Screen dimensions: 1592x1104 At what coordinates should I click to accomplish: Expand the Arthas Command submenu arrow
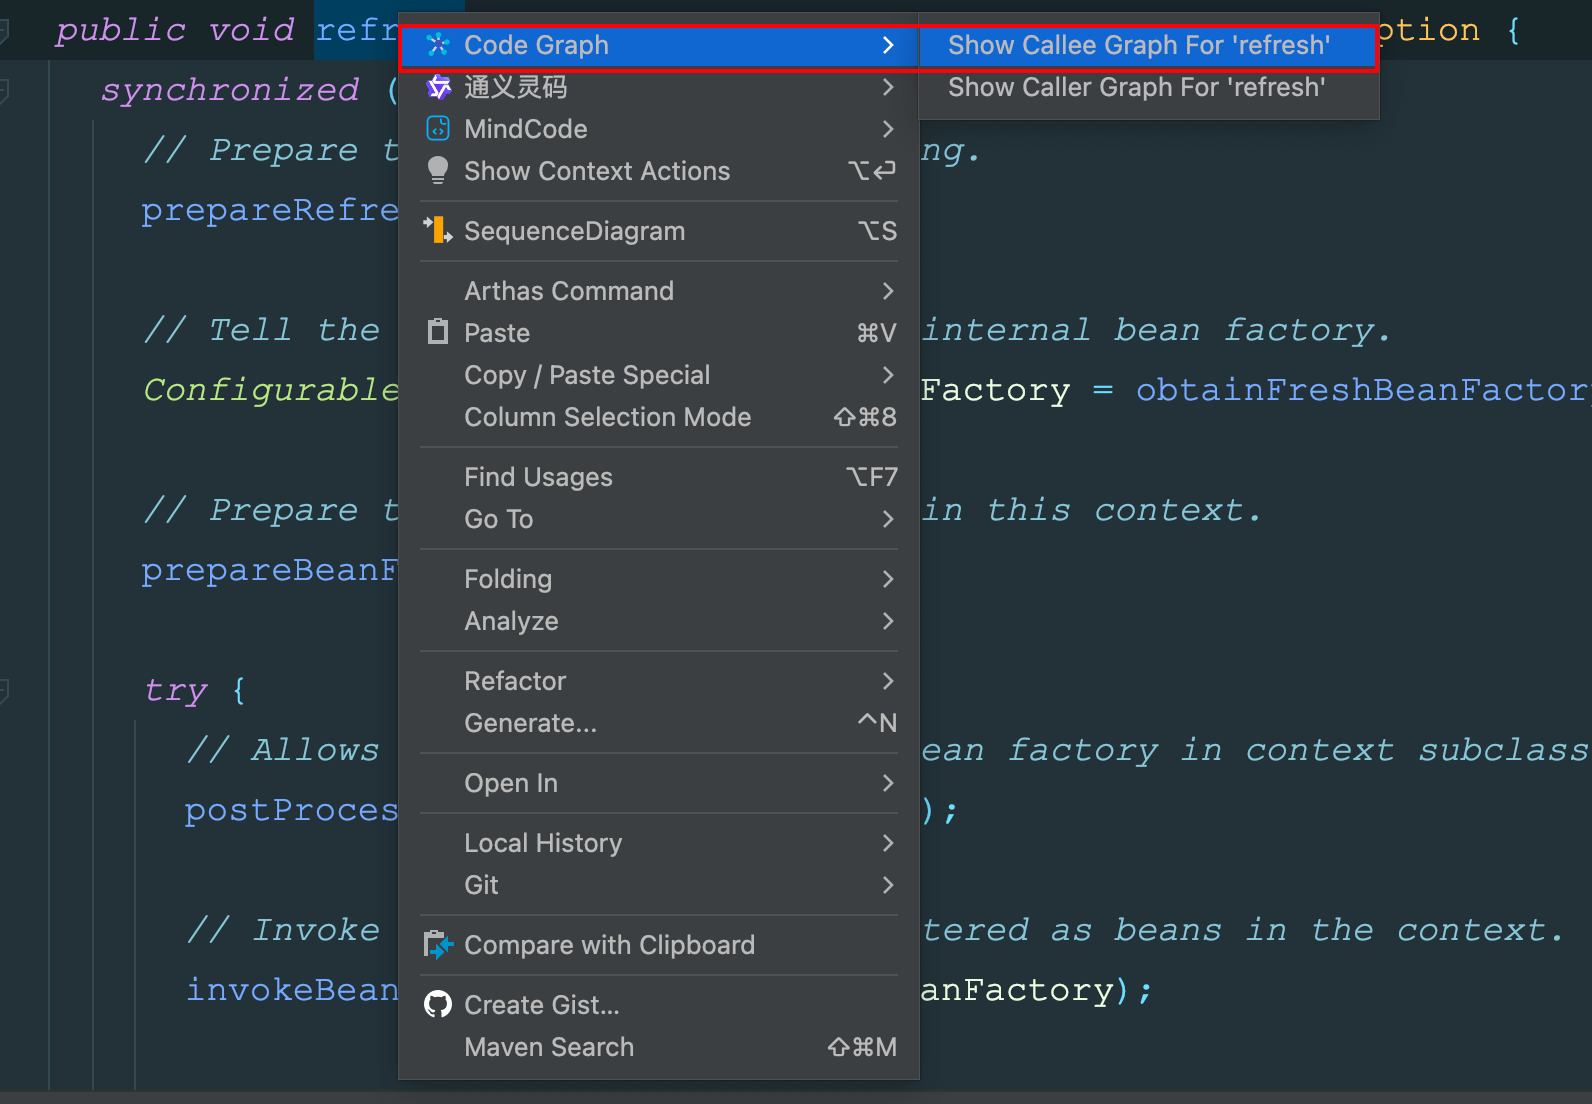coord(888,291)
